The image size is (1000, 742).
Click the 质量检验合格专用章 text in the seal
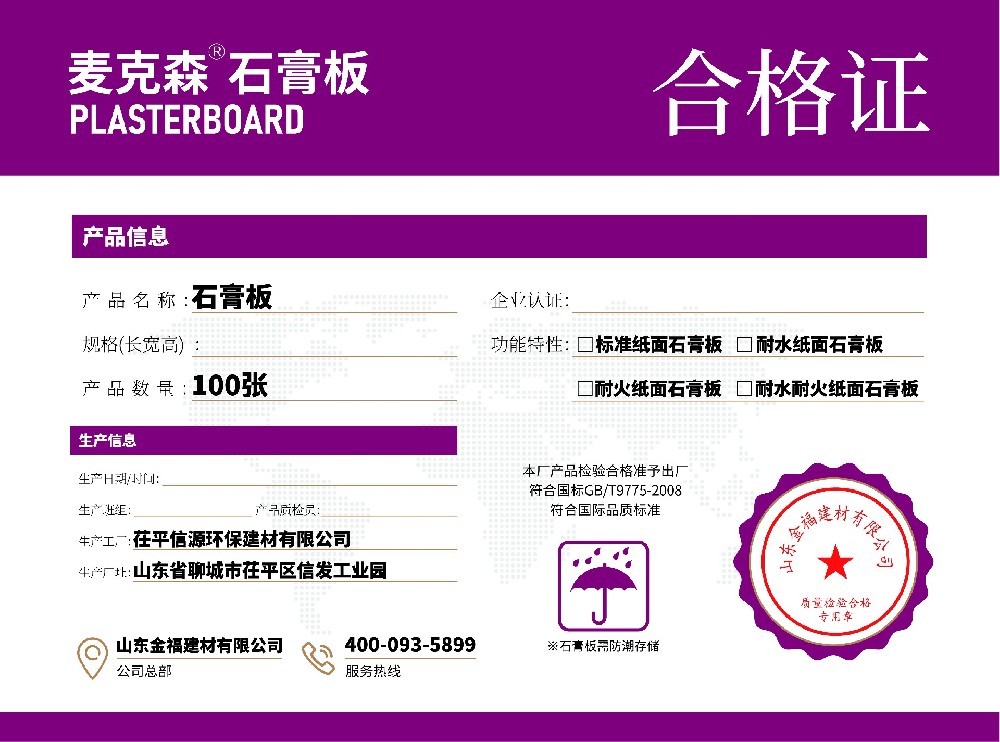[835, 609]
